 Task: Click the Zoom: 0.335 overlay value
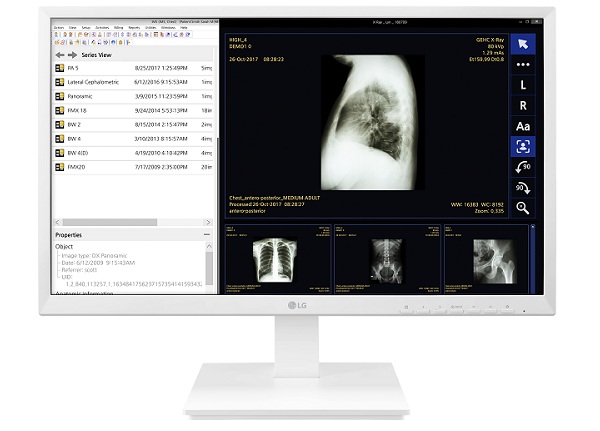click(x=489, y=211)
